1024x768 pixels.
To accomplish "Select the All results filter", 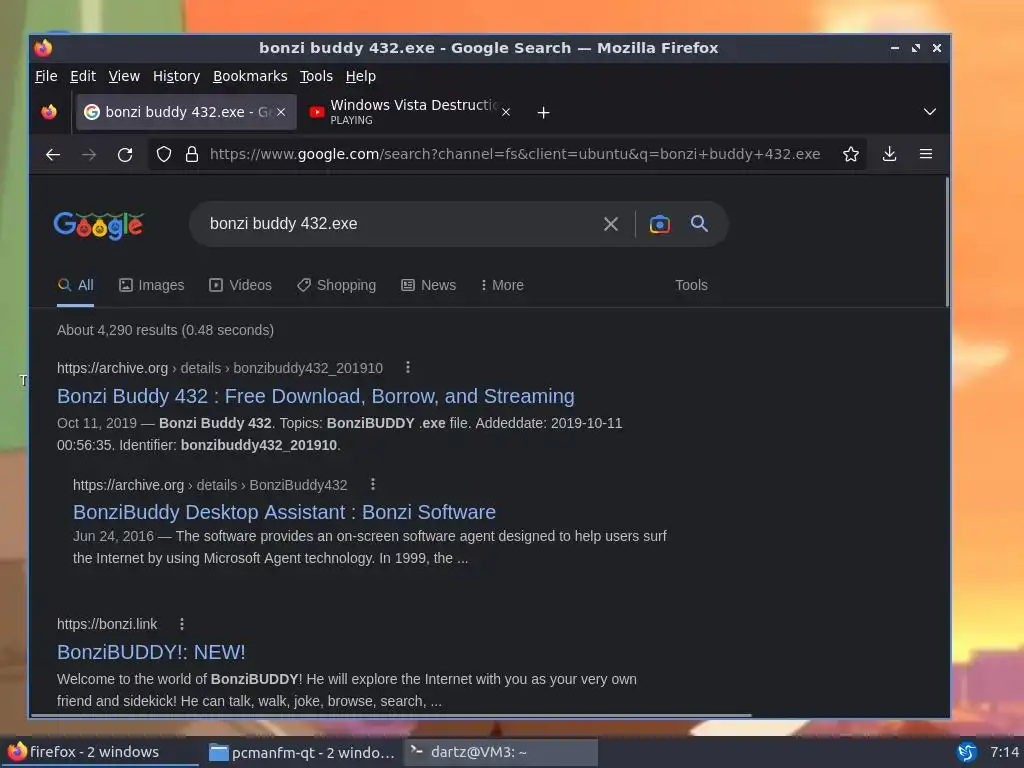I will [76, 285].
